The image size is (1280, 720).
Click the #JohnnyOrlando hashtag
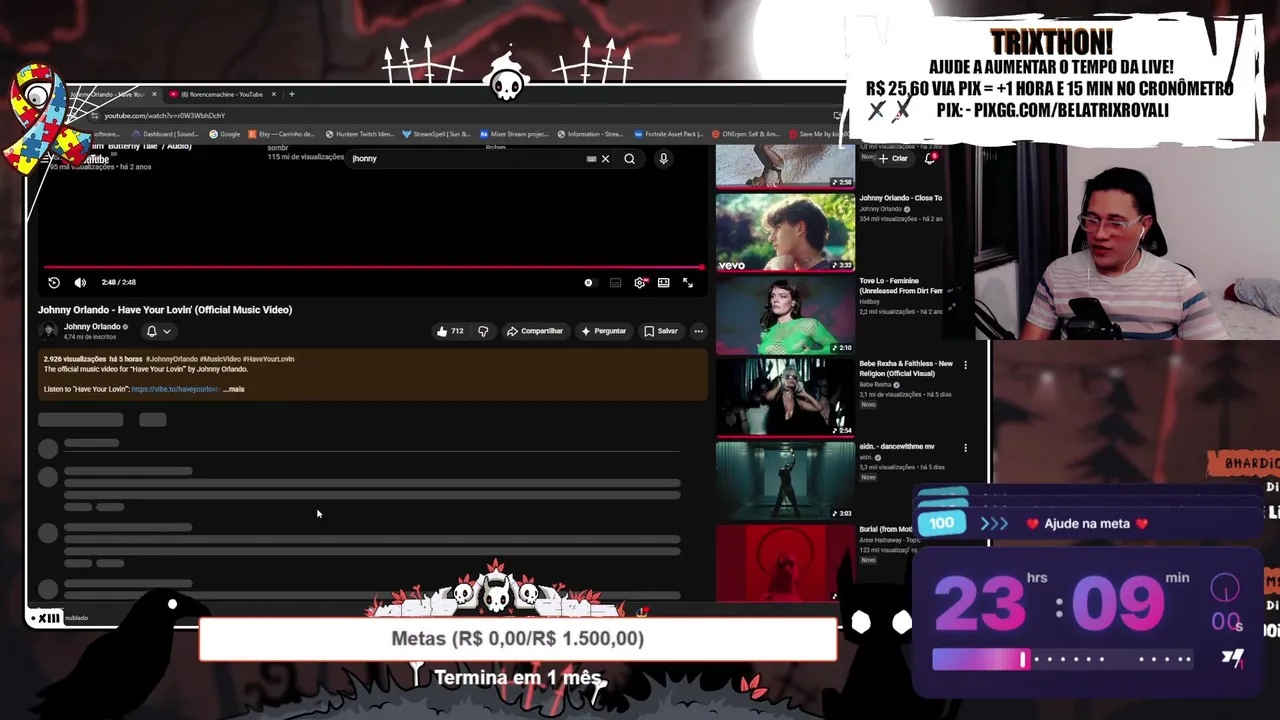(x=171, y=359)
